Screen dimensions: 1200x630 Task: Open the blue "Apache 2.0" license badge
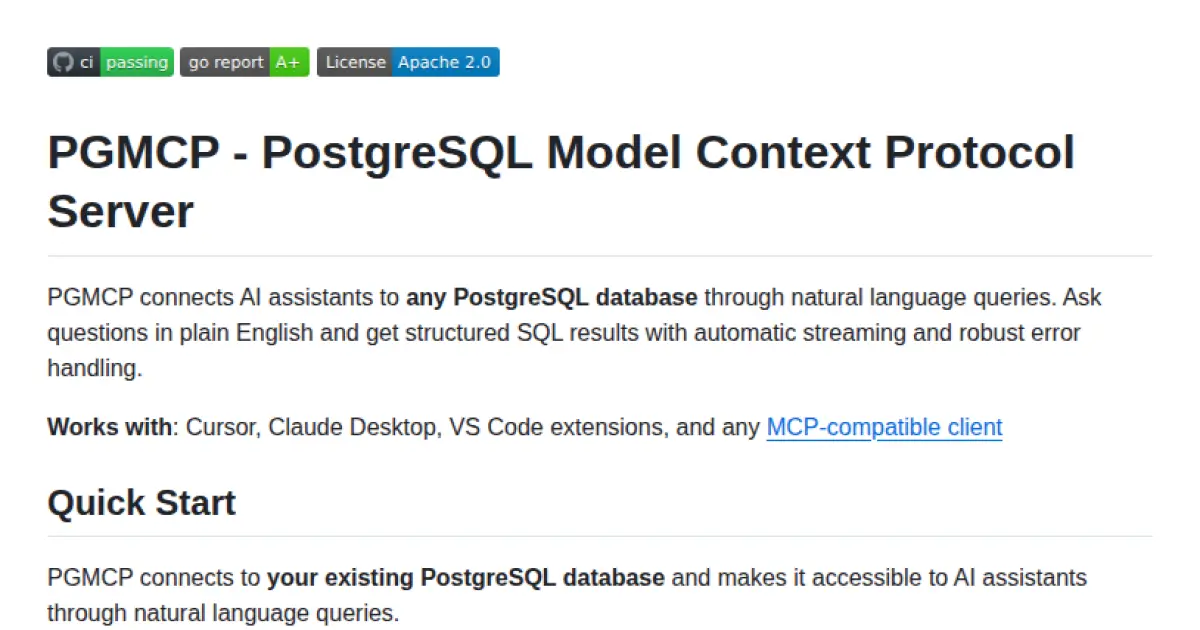pos(445,62)
